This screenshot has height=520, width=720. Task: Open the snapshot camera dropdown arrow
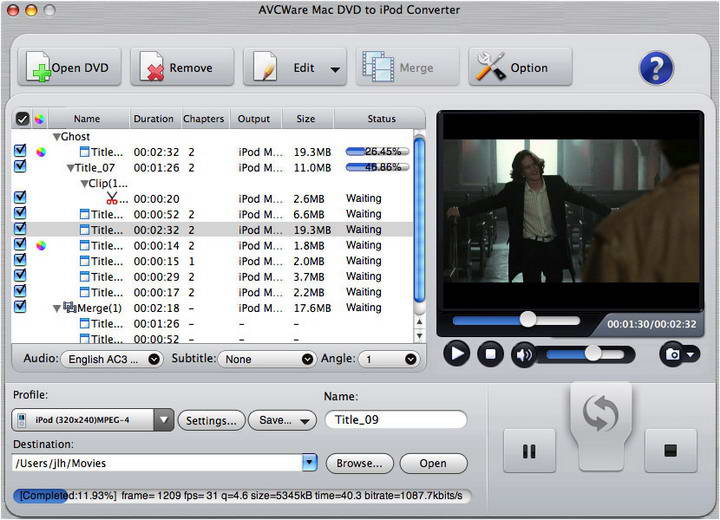pos(691,355)
